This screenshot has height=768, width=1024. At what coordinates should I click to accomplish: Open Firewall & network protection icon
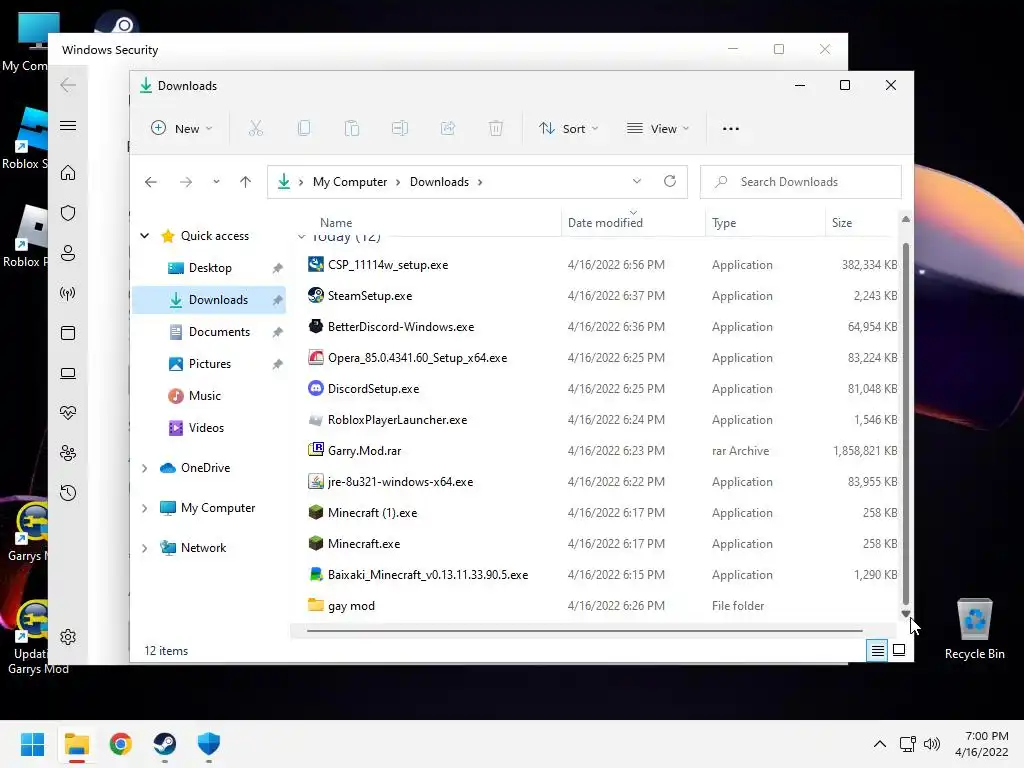pyautogui.click(x=68, y=293)
